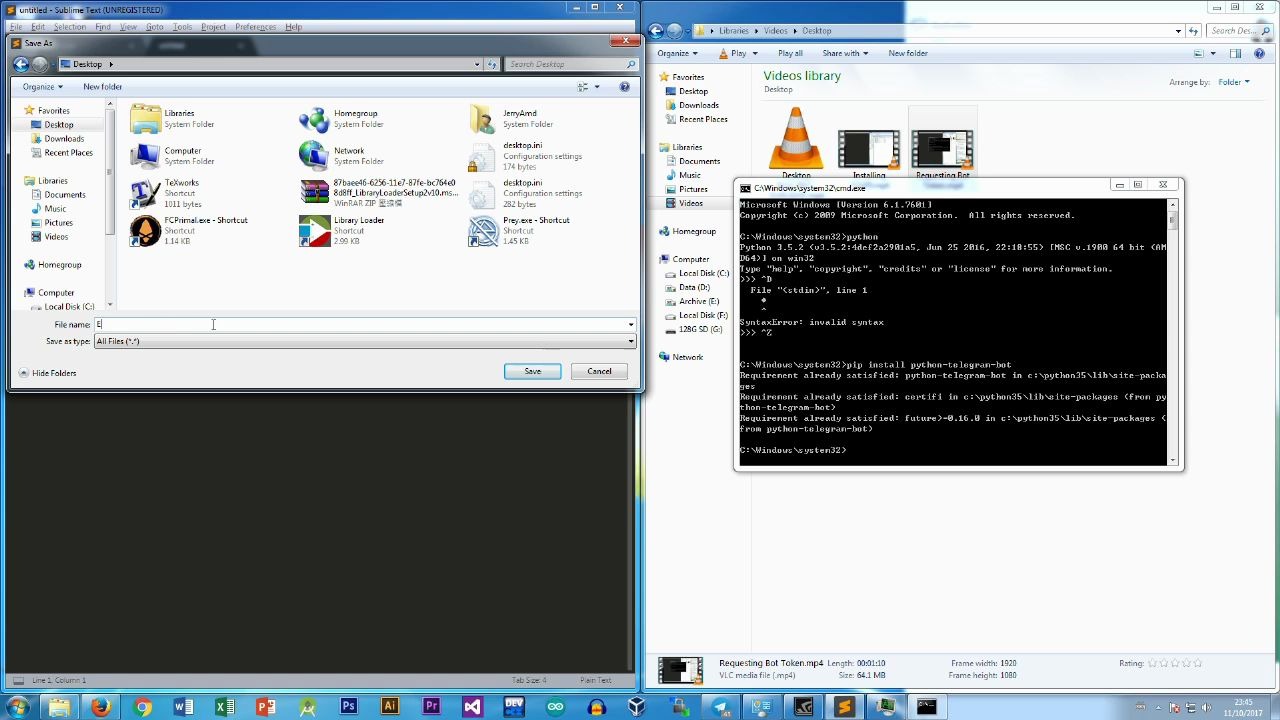The image size is (1280, 720).
Task: Select desktop.ini 174 bytes file
Action: (x=525, y=156)
